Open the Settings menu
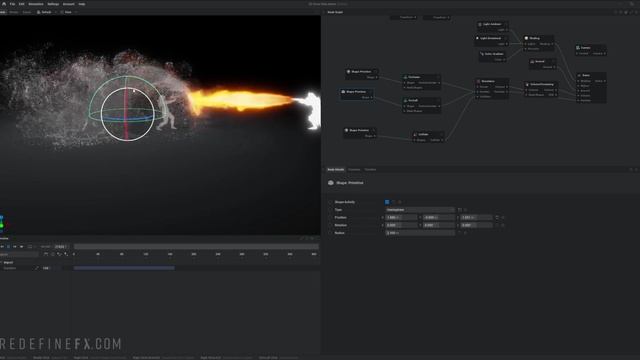This screenshot has width=640, height=360. click(x=53, y=4)
